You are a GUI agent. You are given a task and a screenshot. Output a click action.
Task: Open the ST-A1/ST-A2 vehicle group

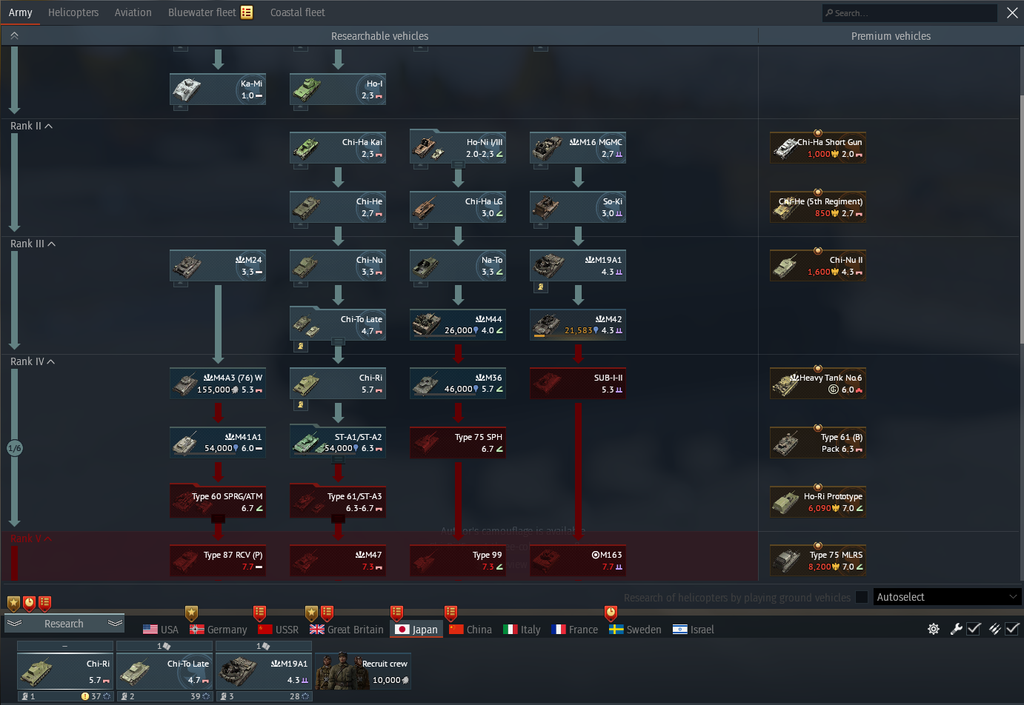[338, 442]
